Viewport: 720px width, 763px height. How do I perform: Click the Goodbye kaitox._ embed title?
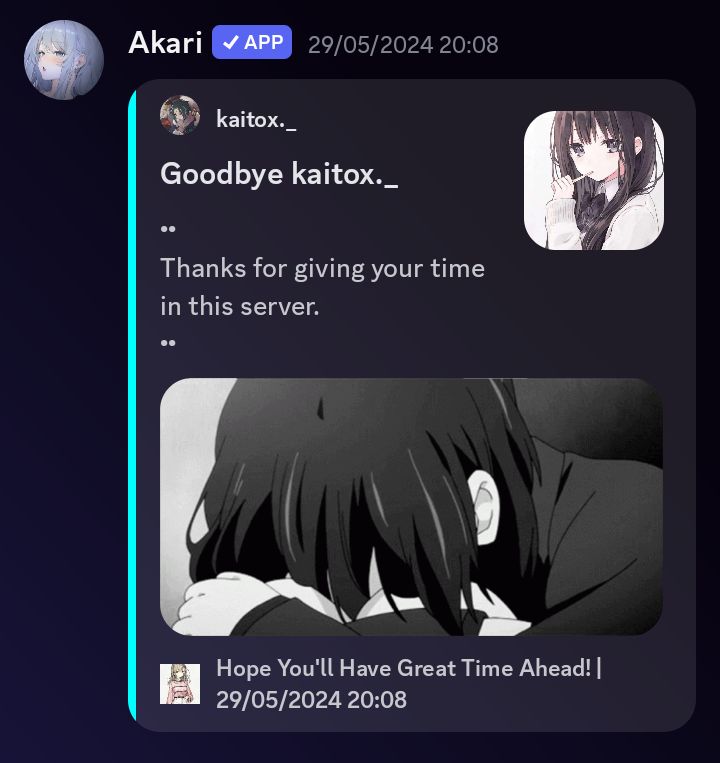point(279,174)
